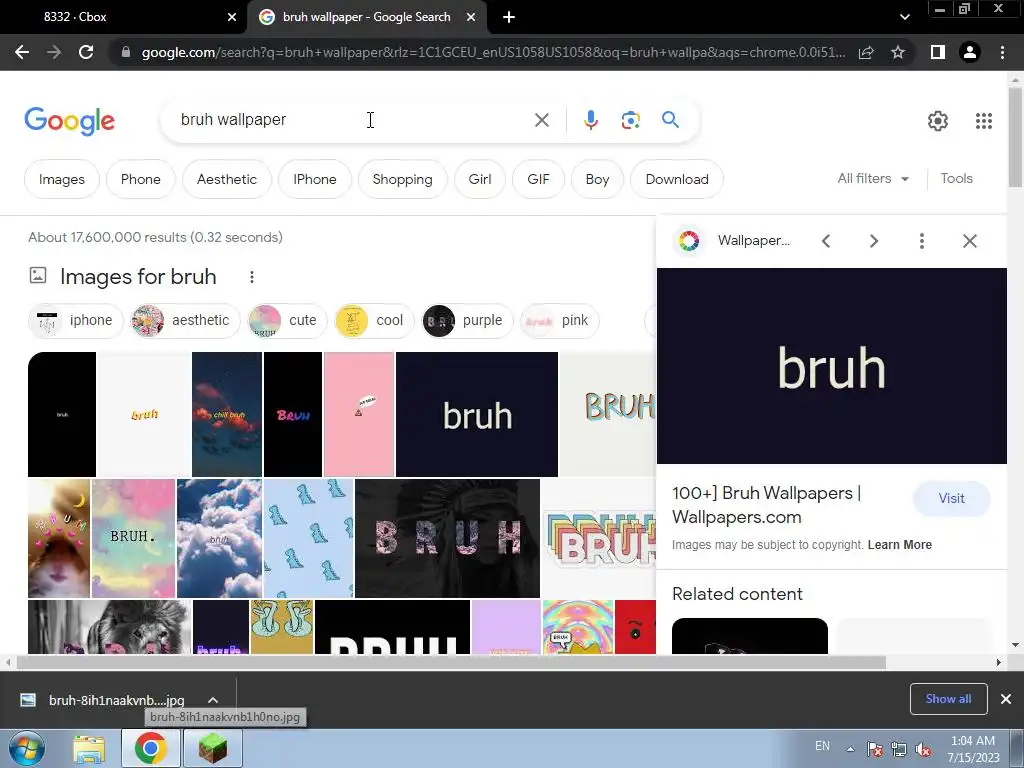
Task: Click the address bar URL
Action: coord(493,52)
